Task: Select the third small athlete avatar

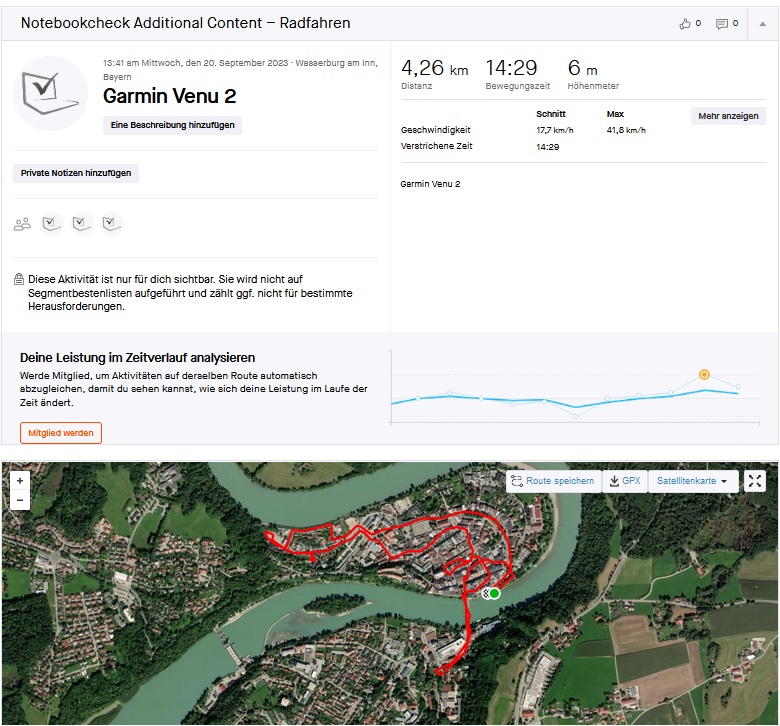Action: (x=112, y=224)
